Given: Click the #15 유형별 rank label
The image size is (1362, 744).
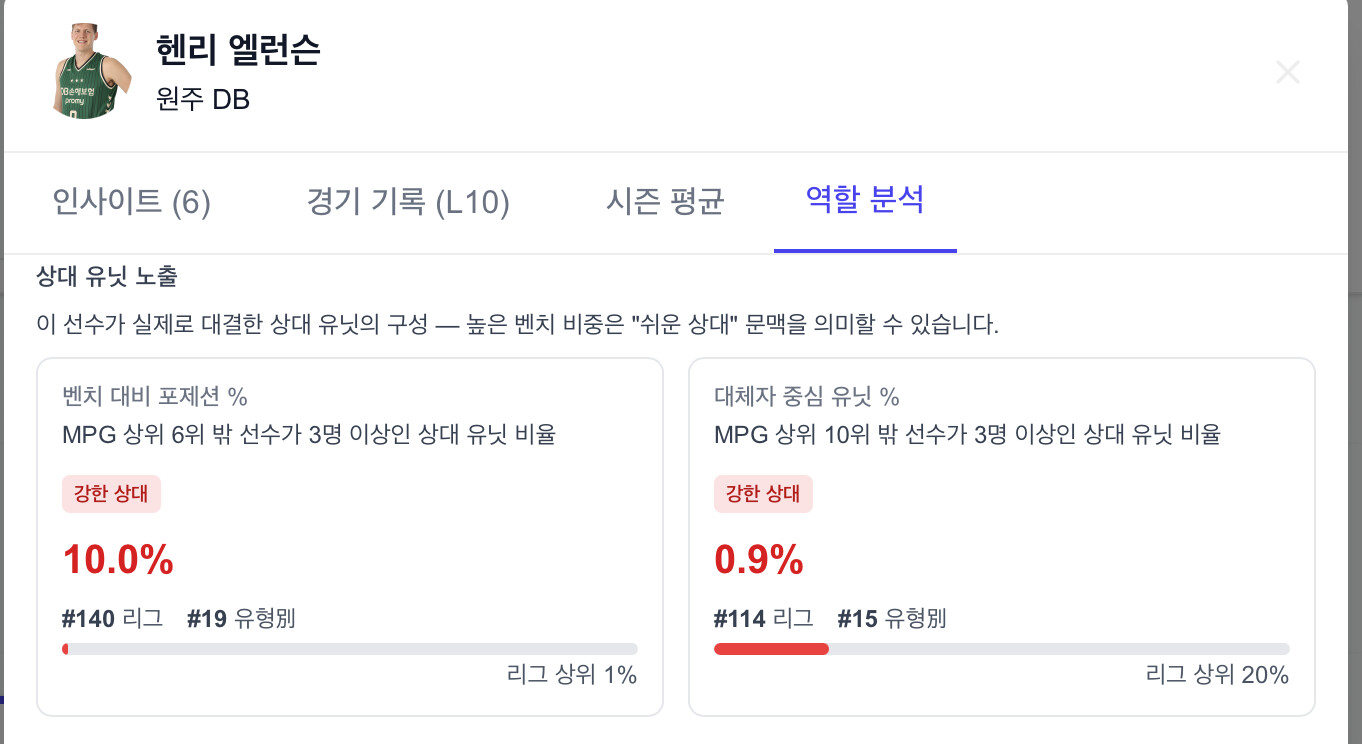Looking at the screenshot, I should pos(892,619).
